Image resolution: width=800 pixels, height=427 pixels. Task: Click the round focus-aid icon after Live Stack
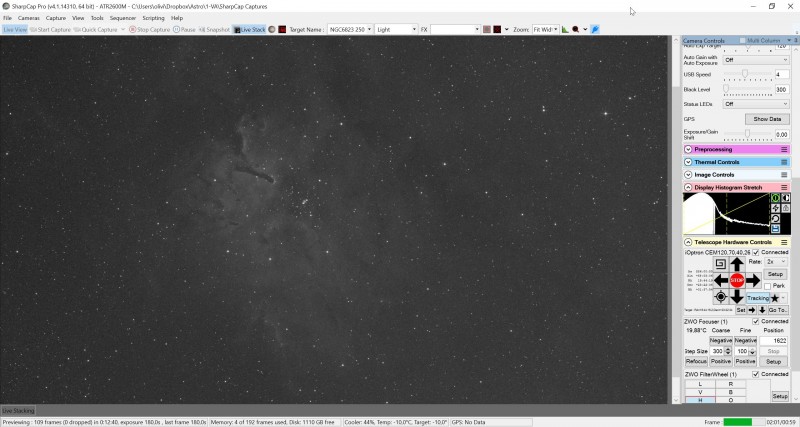(272, 30)
